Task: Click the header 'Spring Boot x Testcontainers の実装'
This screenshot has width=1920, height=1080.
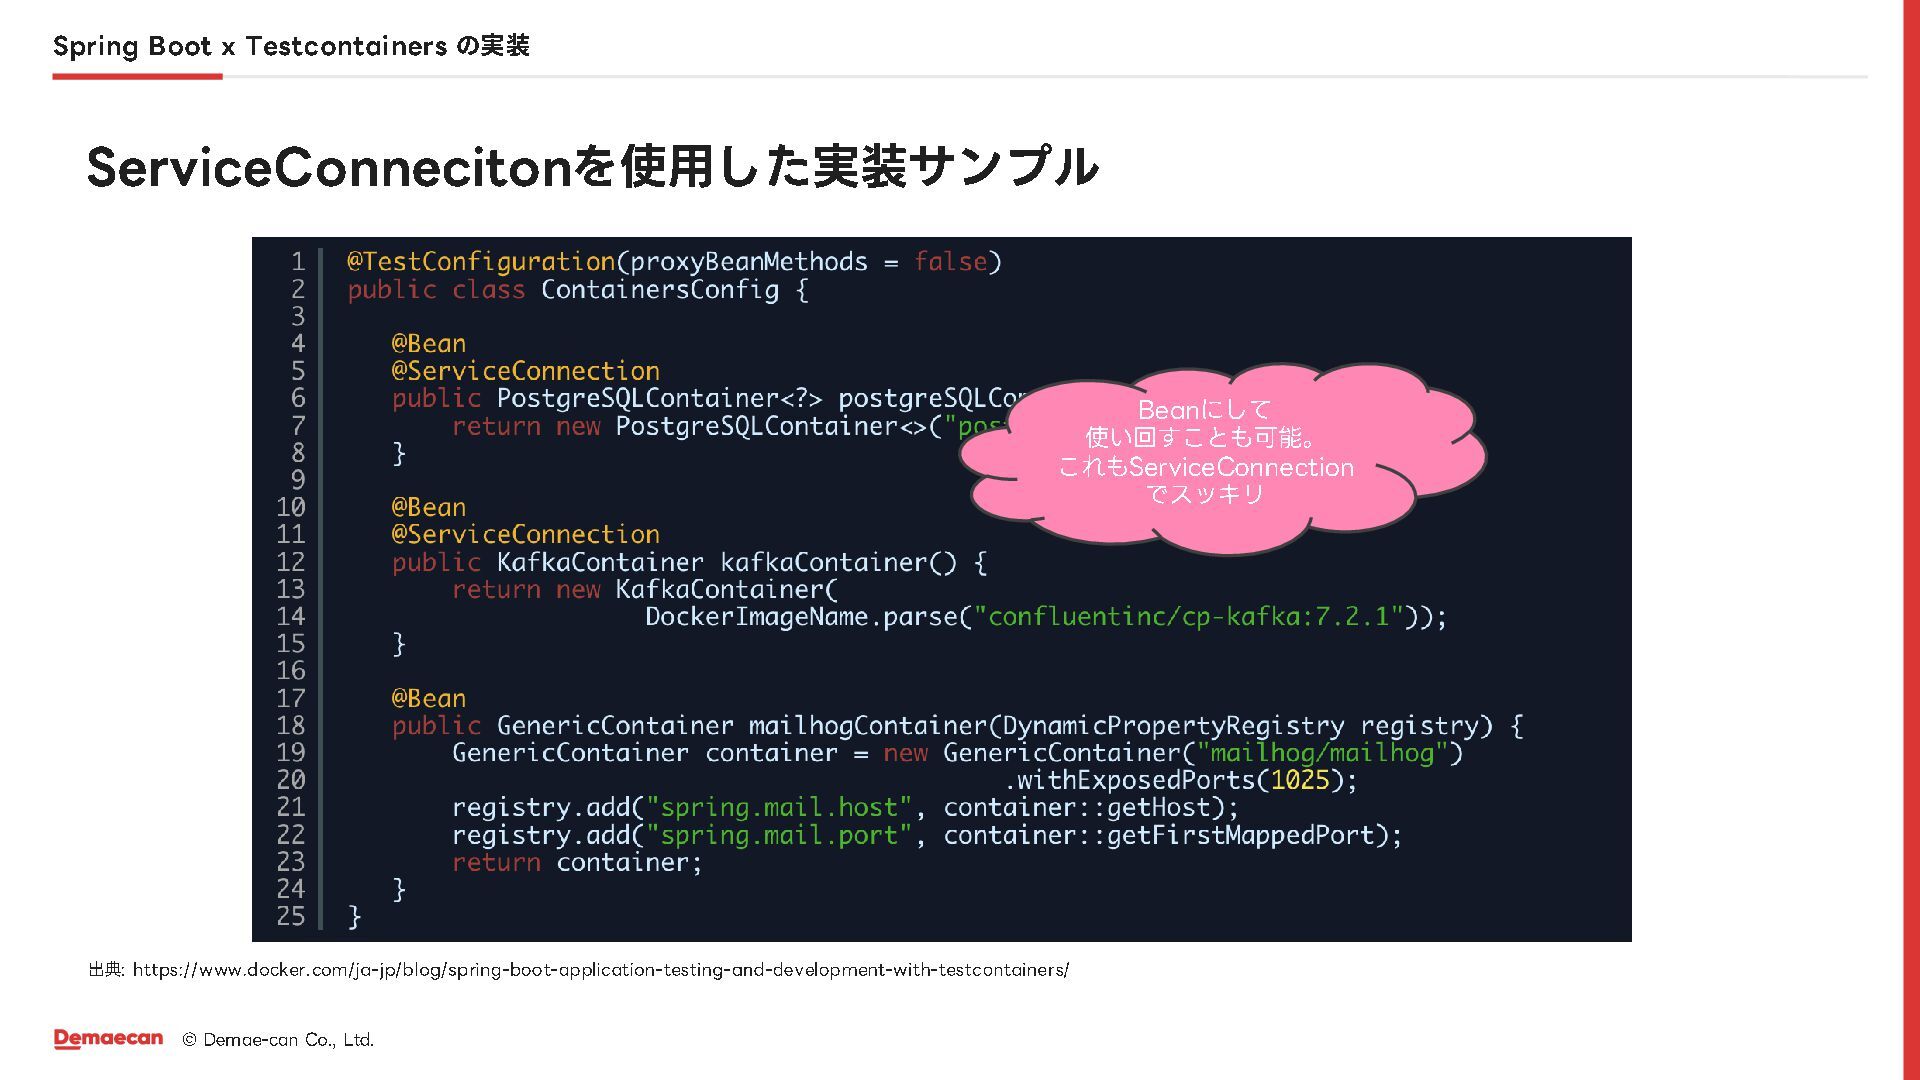Action: (x=291, y=46)
